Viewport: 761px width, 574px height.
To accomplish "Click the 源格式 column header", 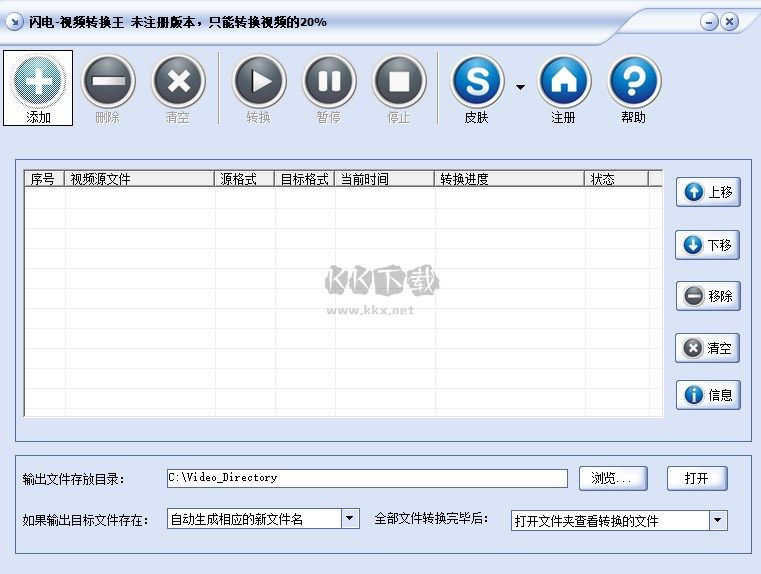I will click(245, 179).
